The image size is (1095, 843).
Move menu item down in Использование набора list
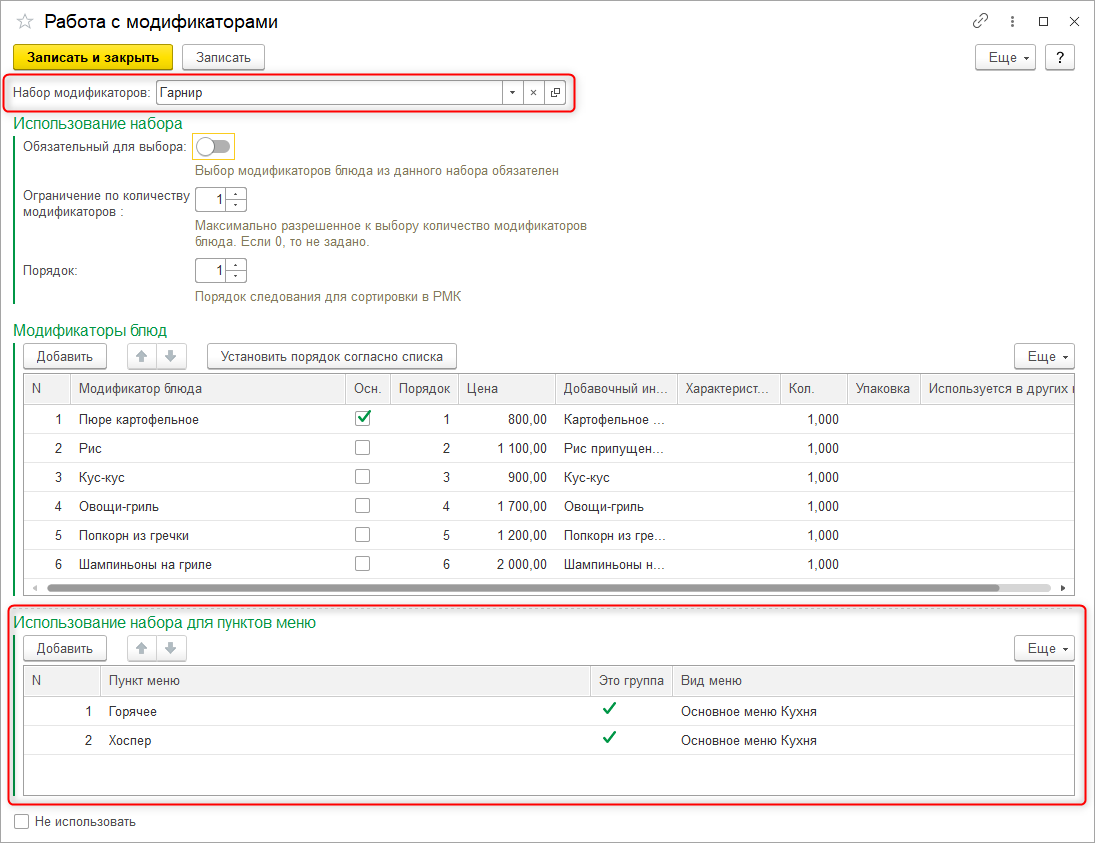click(x=171, y=648)
